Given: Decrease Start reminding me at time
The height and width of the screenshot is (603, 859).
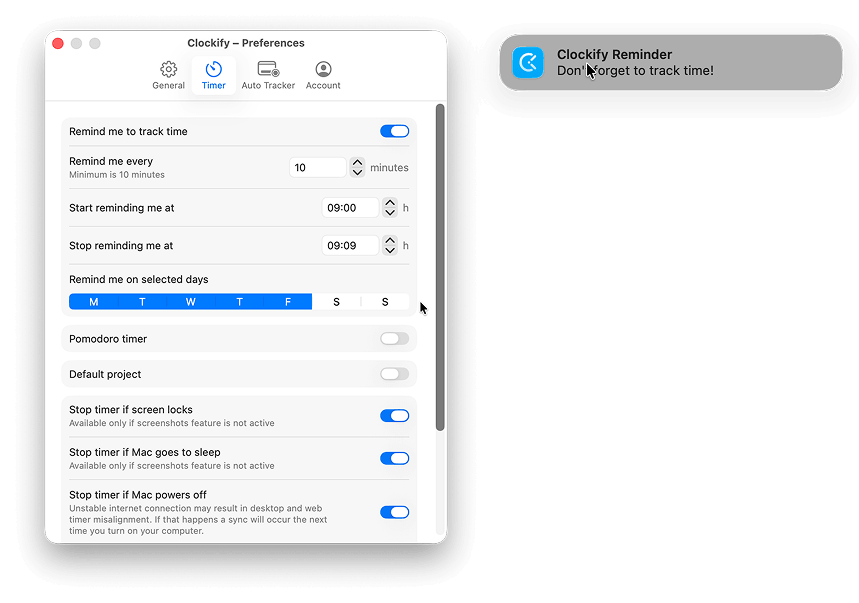Looking at the screenshot, I should (x=390, y=213).
